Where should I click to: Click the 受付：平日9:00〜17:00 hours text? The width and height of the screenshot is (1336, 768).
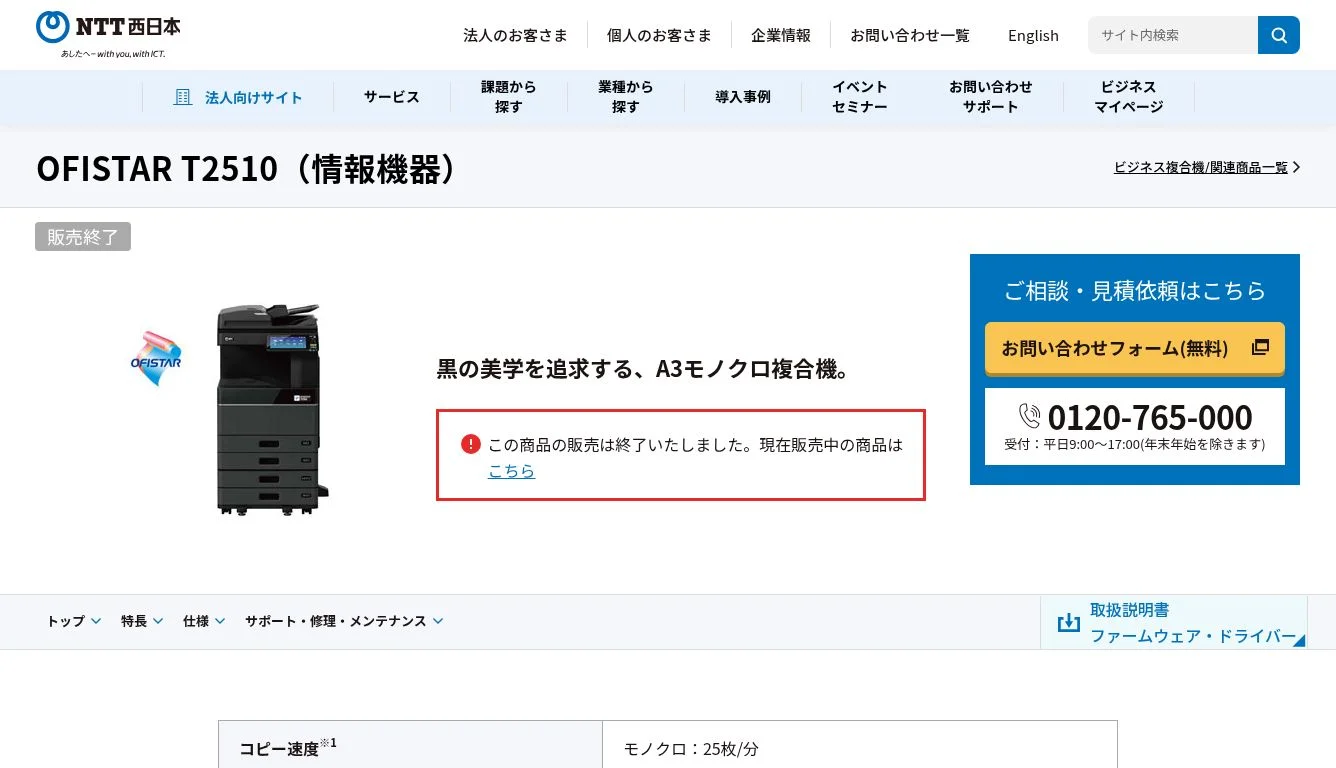pyautogui.click(x=1135, y=444)
